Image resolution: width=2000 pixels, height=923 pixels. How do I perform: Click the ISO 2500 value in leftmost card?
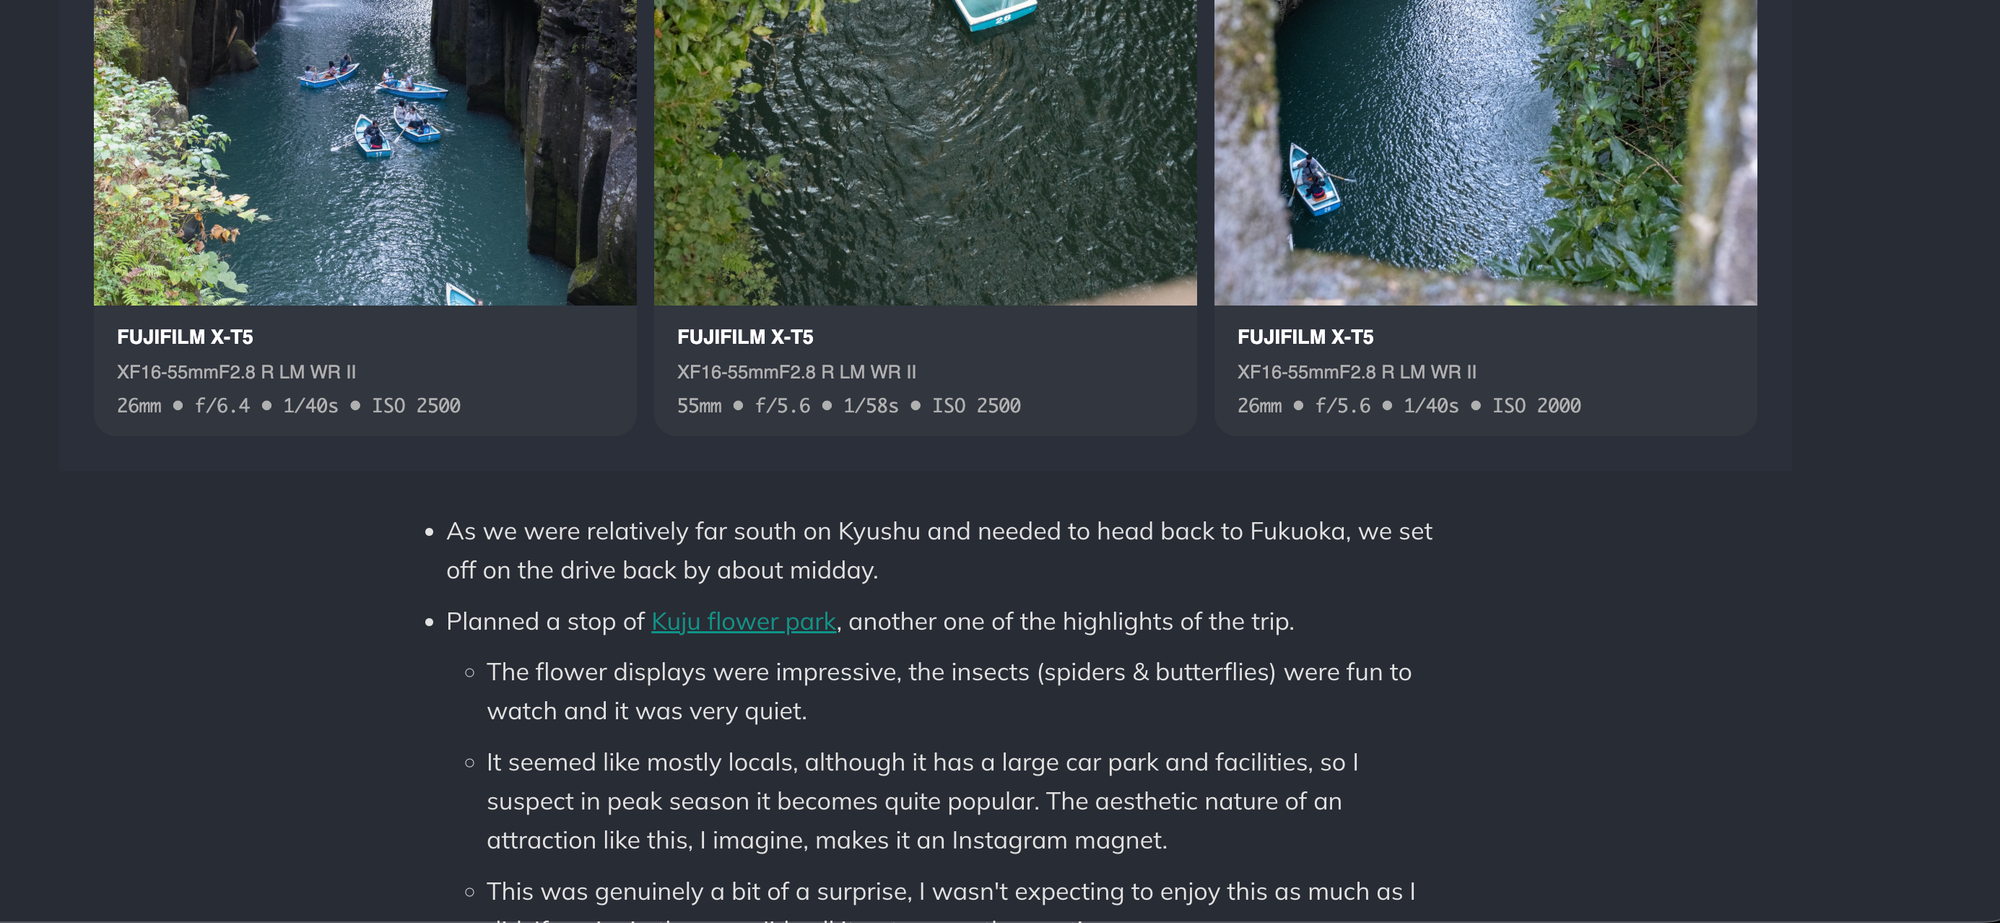tap(416, 406)
